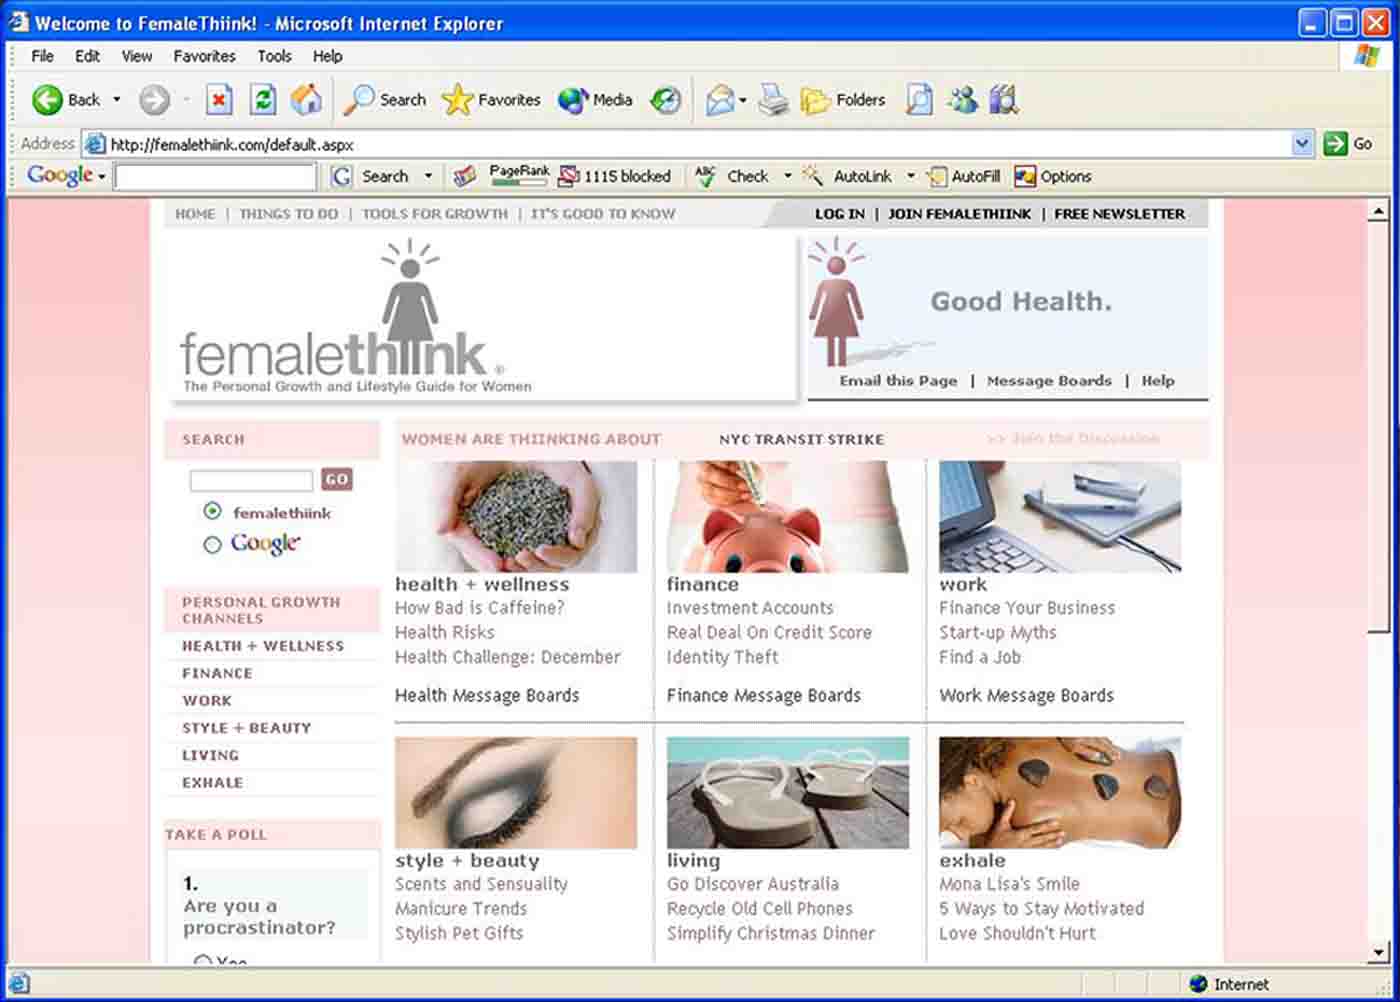The height and width of the screenshot is (1002, 1400).
Task: Expand the Google Search options dropdown arrow
Action: [x=429, y=176]
